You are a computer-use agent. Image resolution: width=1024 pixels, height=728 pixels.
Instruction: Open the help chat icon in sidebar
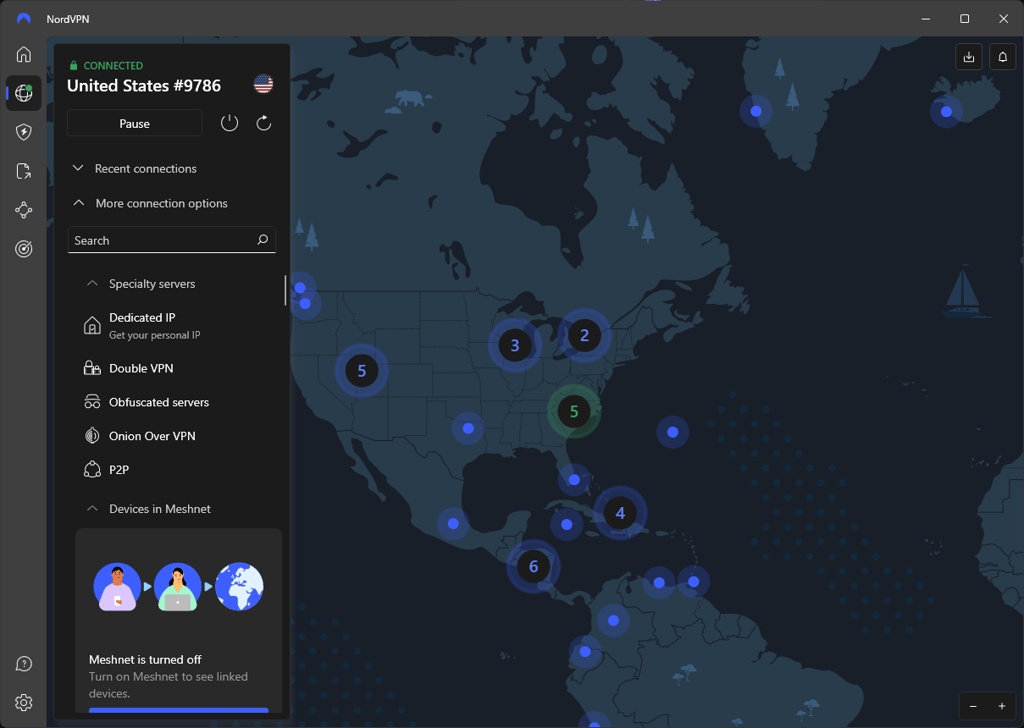pyautogui.click(x=24, y=664)
